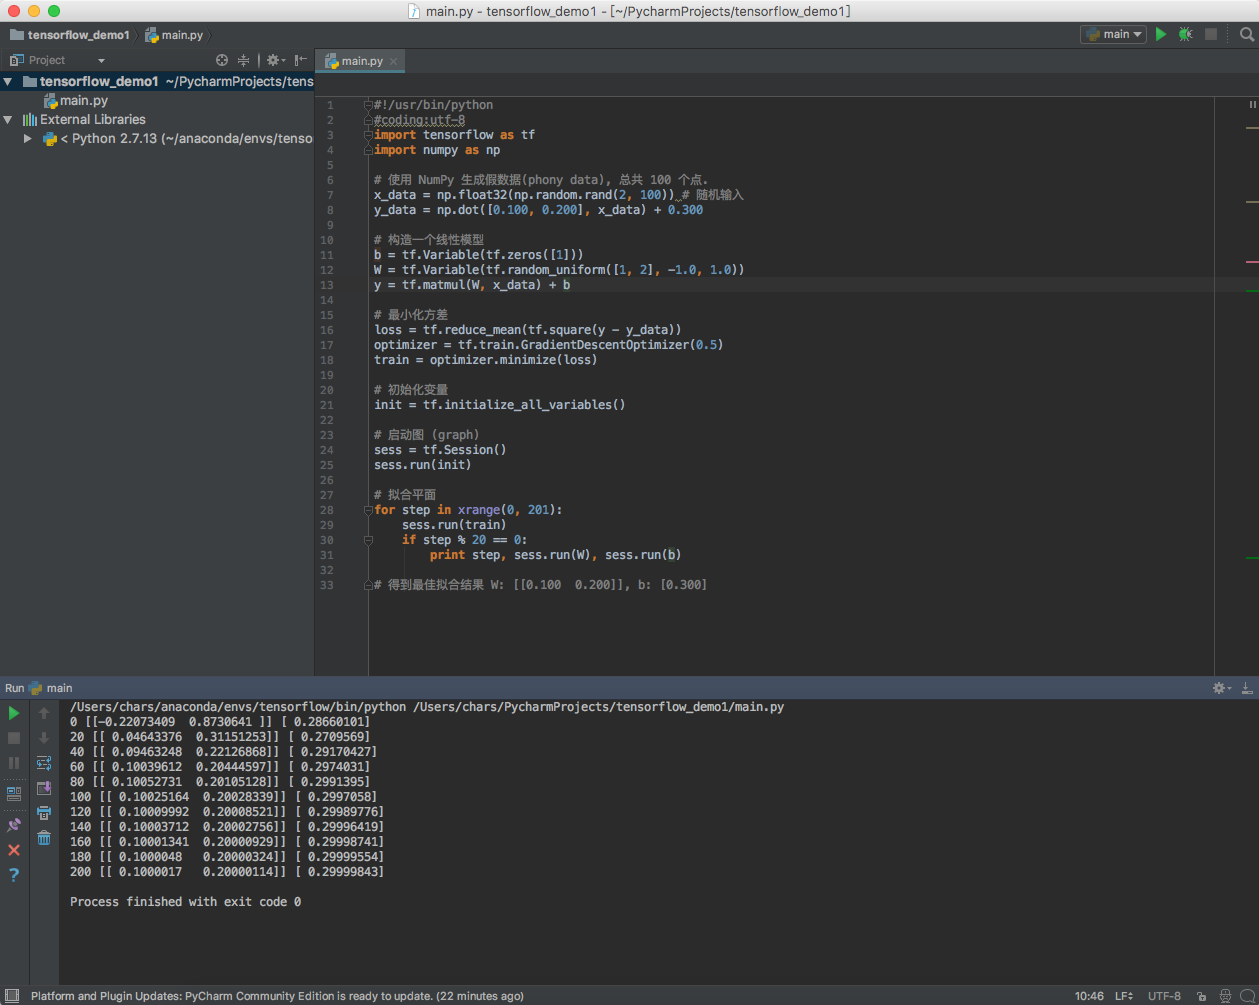Start debugging with the green bug icon
This screenshot has height=1005, width=1259.
click(x=1185, y=34)
